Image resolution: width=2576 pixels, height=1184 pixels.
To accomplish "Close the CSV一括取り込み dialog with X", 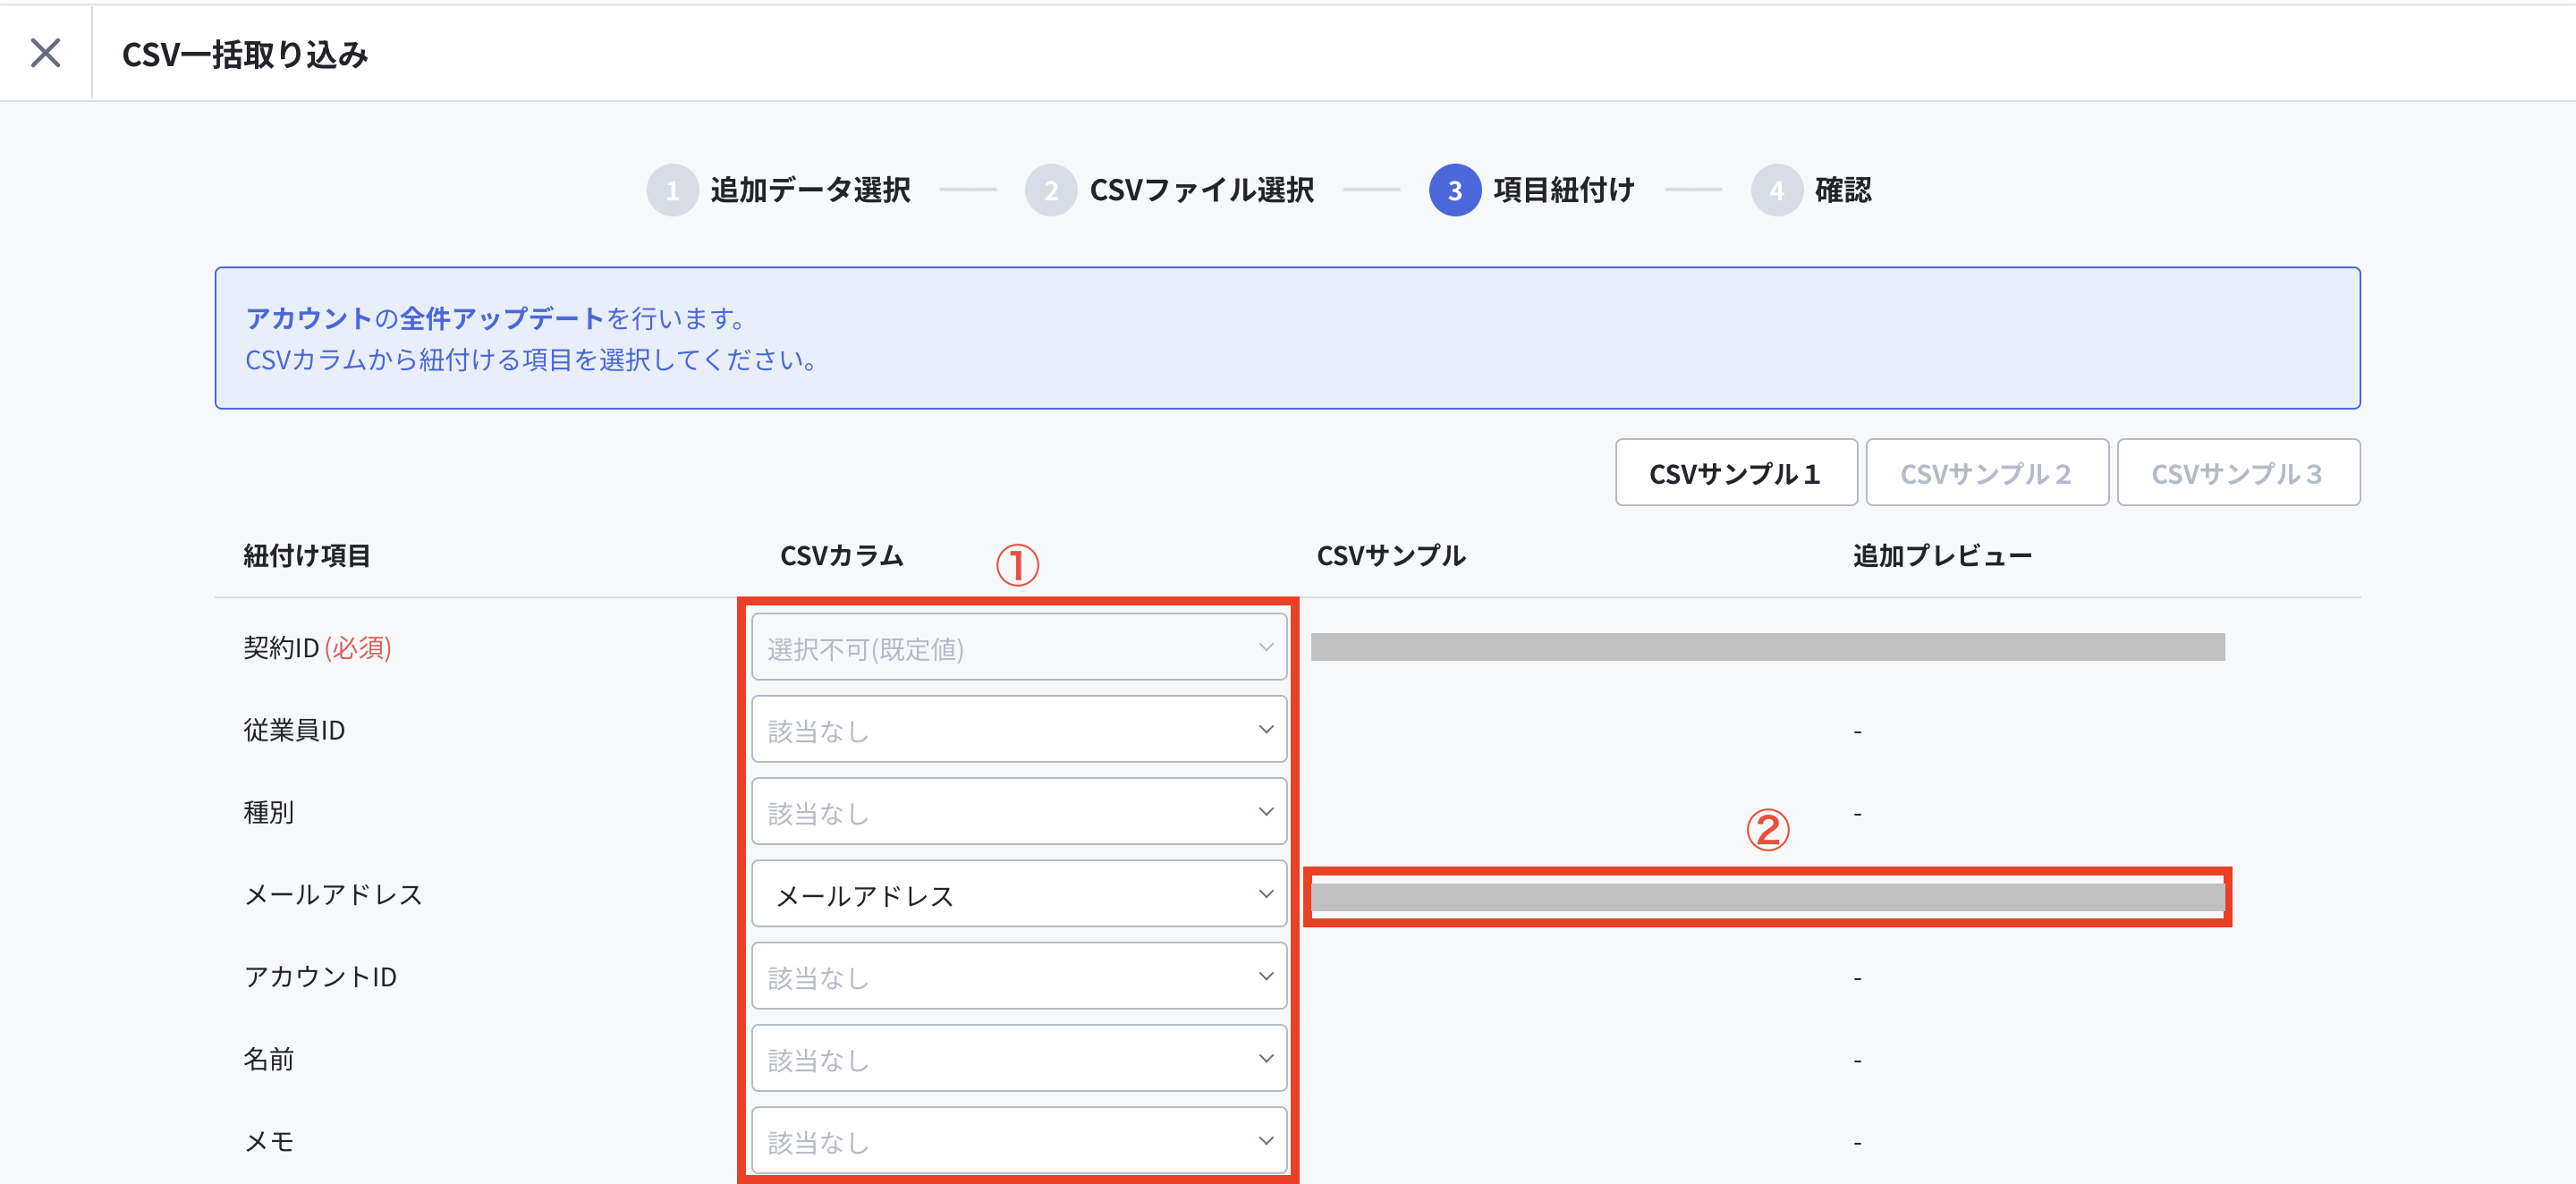I will coord(45,53).
